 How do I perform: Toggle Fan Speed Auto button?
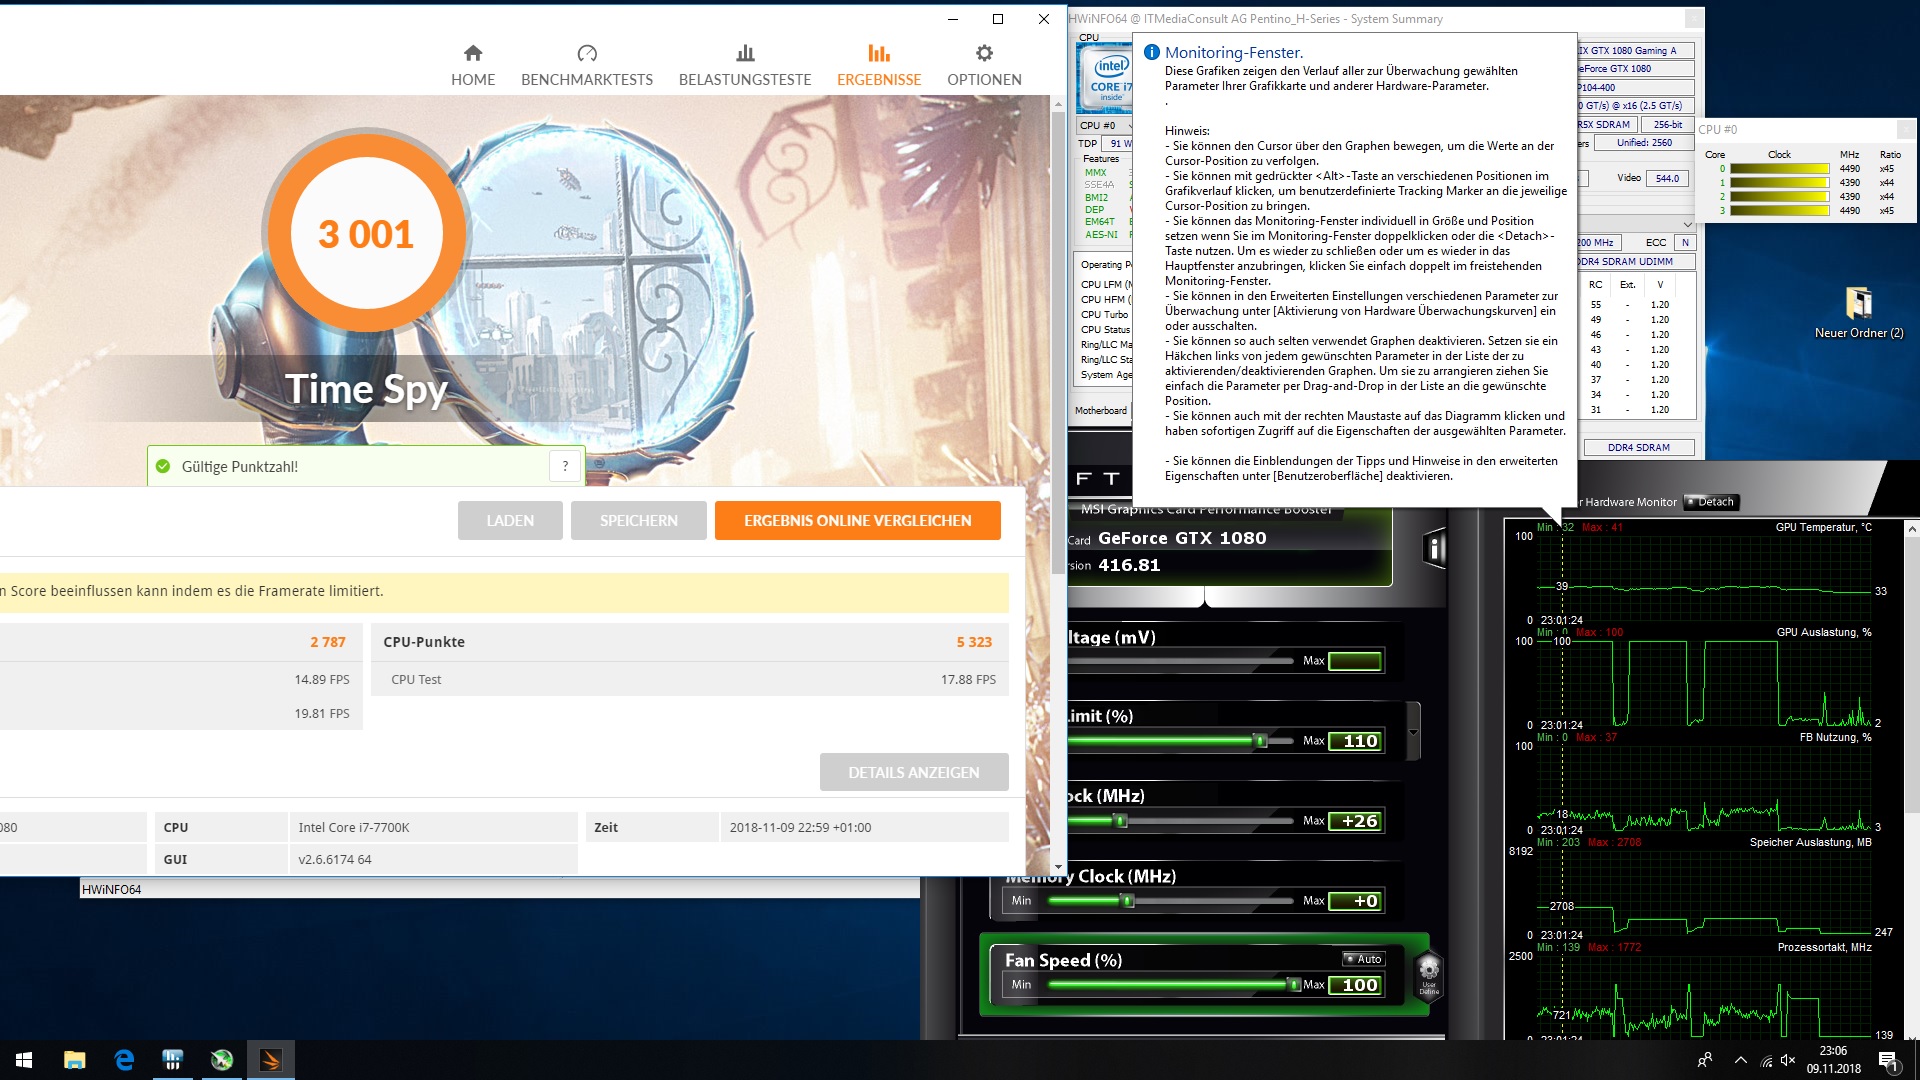(x=1363, y=959)
